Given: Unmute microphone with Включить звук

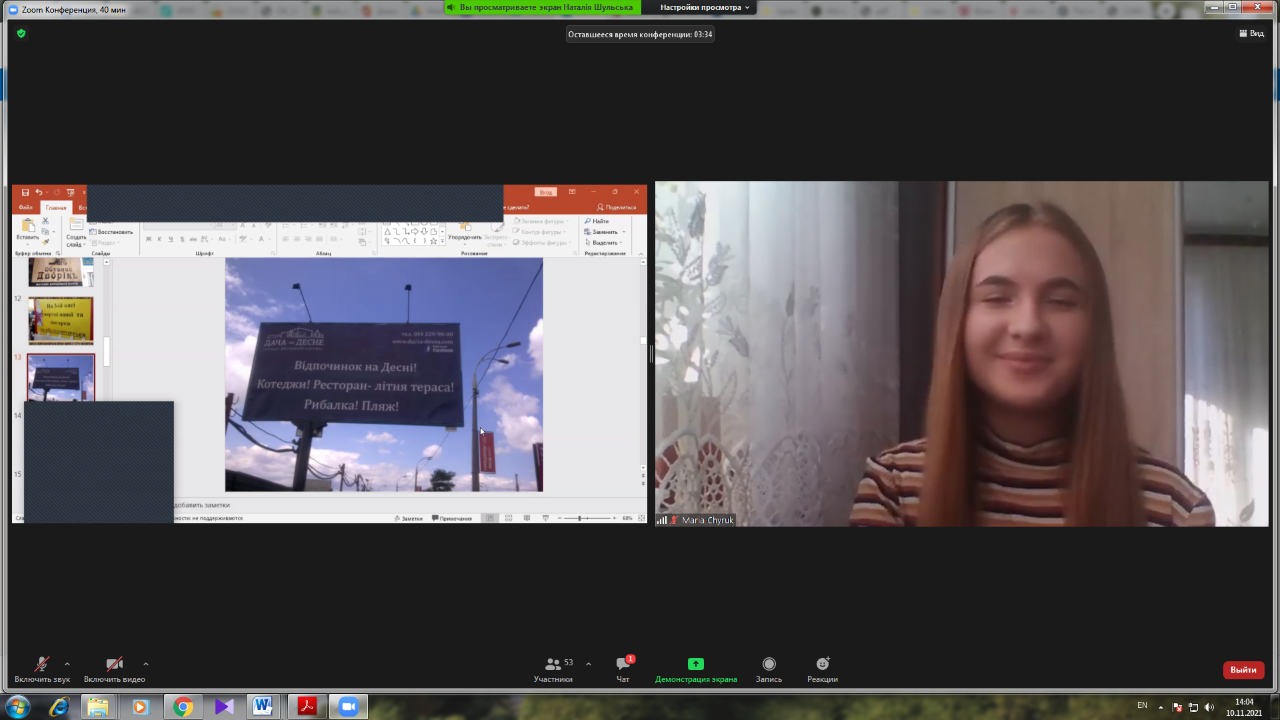Looking at the screenshot, I should [x=42, y=668].
